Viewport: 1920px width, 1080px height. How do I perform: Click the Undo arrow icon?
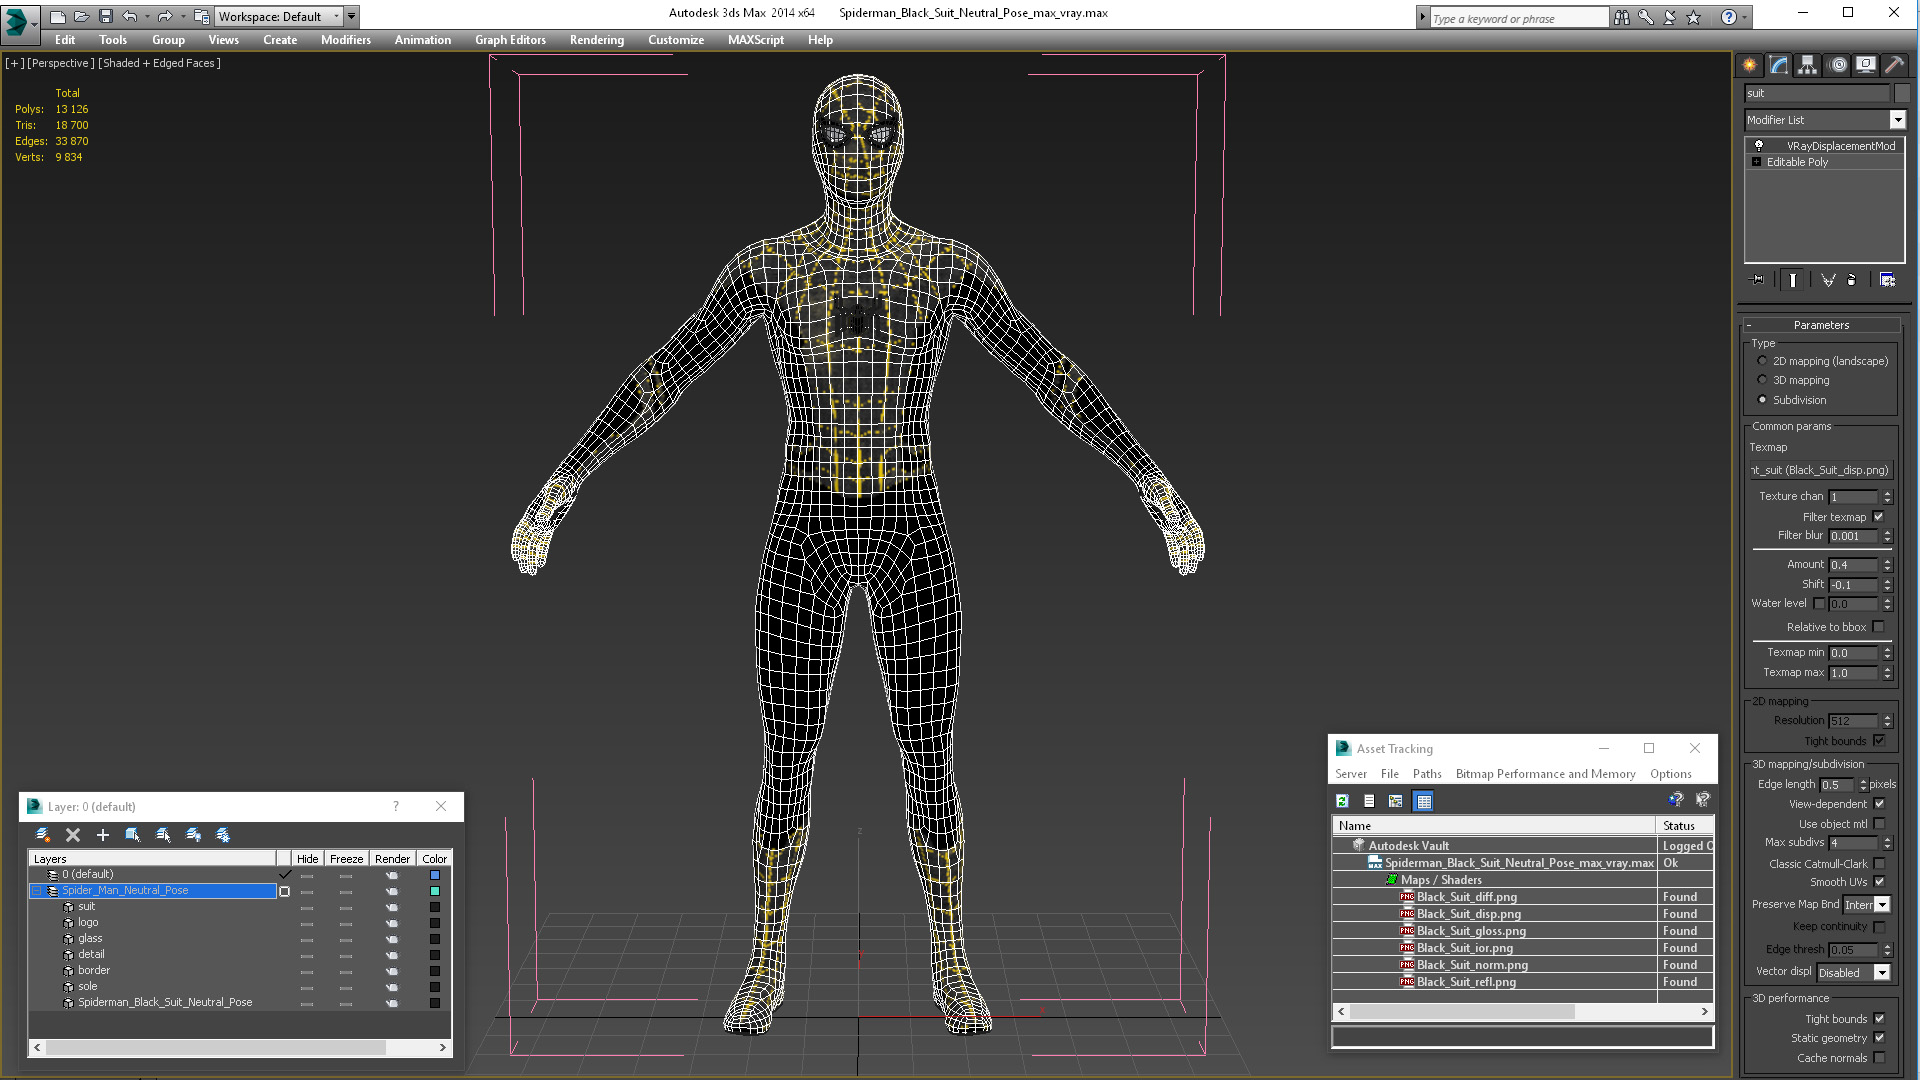(129, 16)
